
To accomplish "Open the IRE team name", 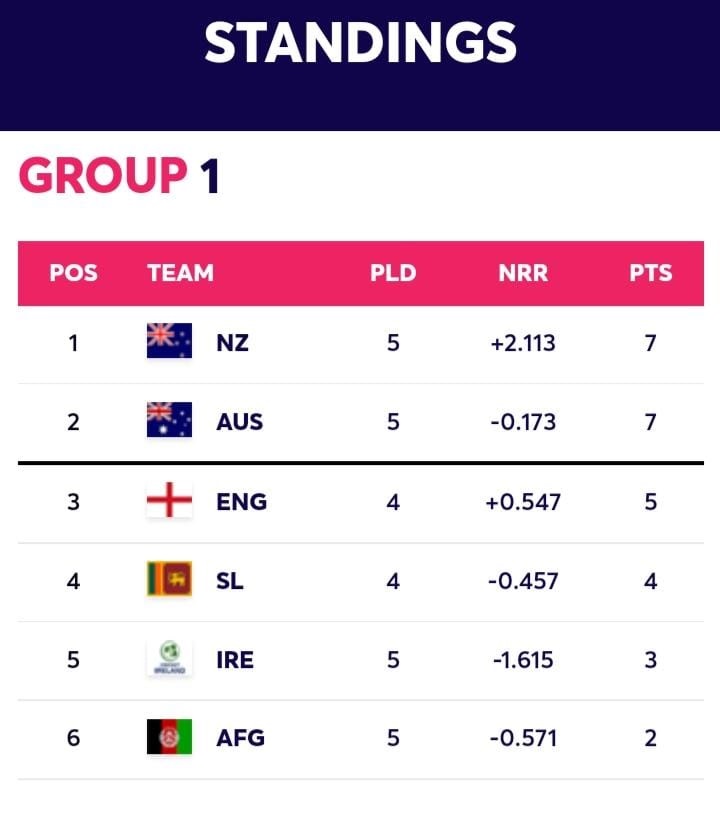I will tap(235, 660).
